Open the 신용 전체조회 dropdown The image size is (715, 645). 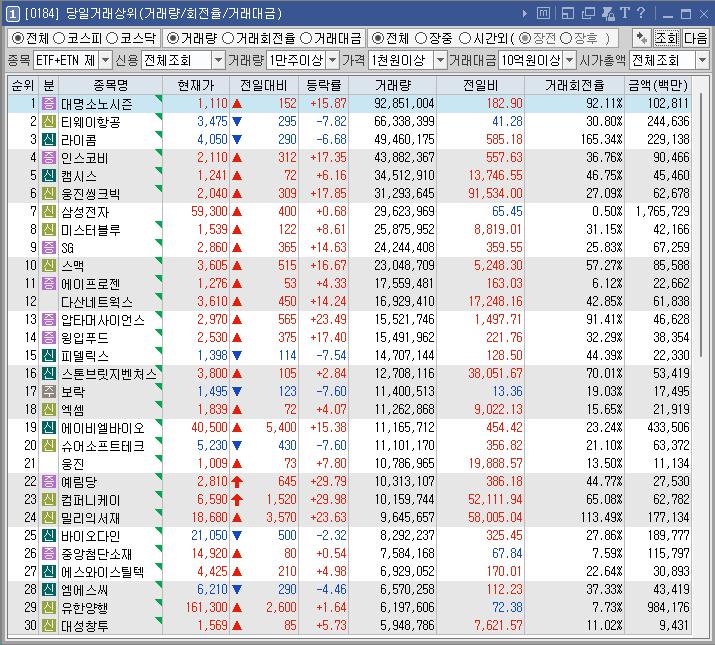tap(219, 60)
